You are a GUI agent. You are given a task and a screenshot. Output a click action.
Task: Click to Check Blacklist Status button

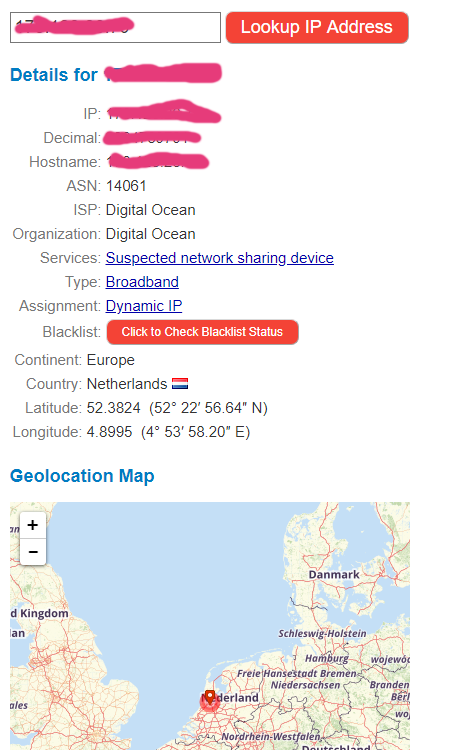pyautogui.click(x=203, y=332)
